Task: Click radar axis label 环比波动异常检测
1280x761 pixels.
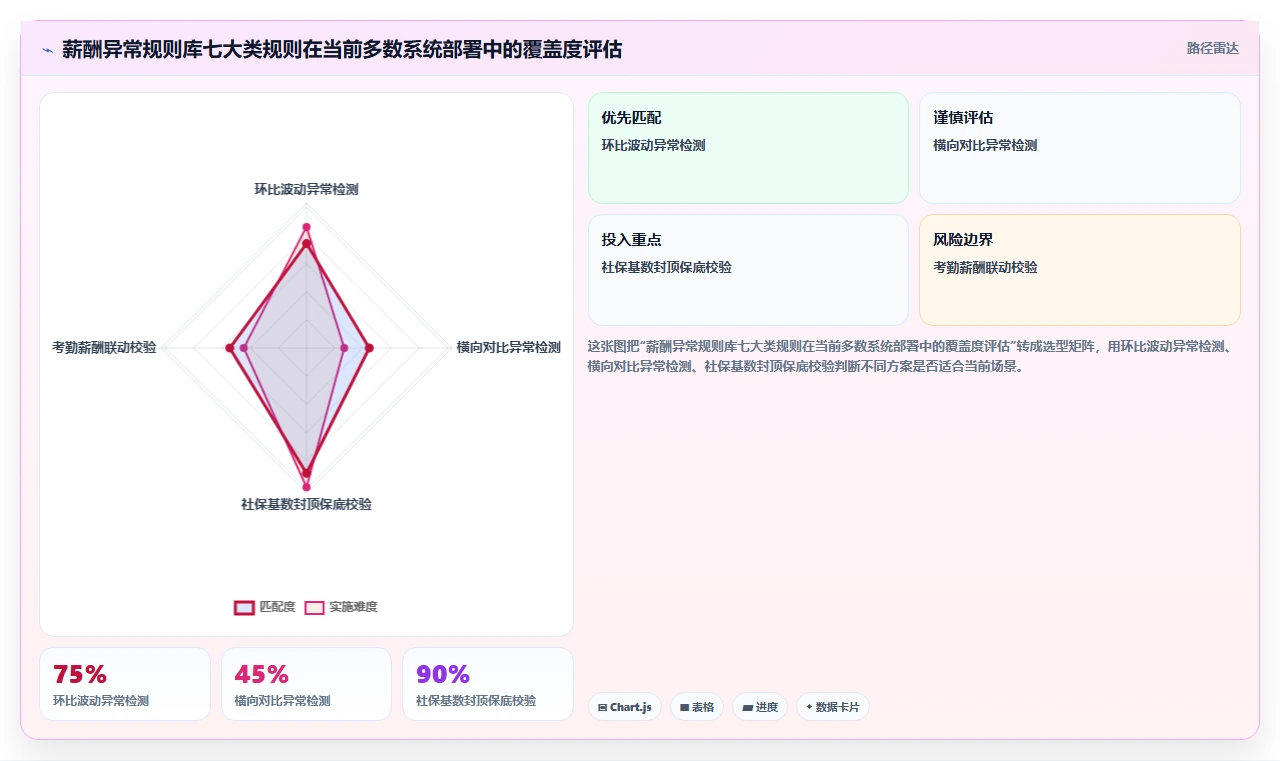Action: pos(306,189)
